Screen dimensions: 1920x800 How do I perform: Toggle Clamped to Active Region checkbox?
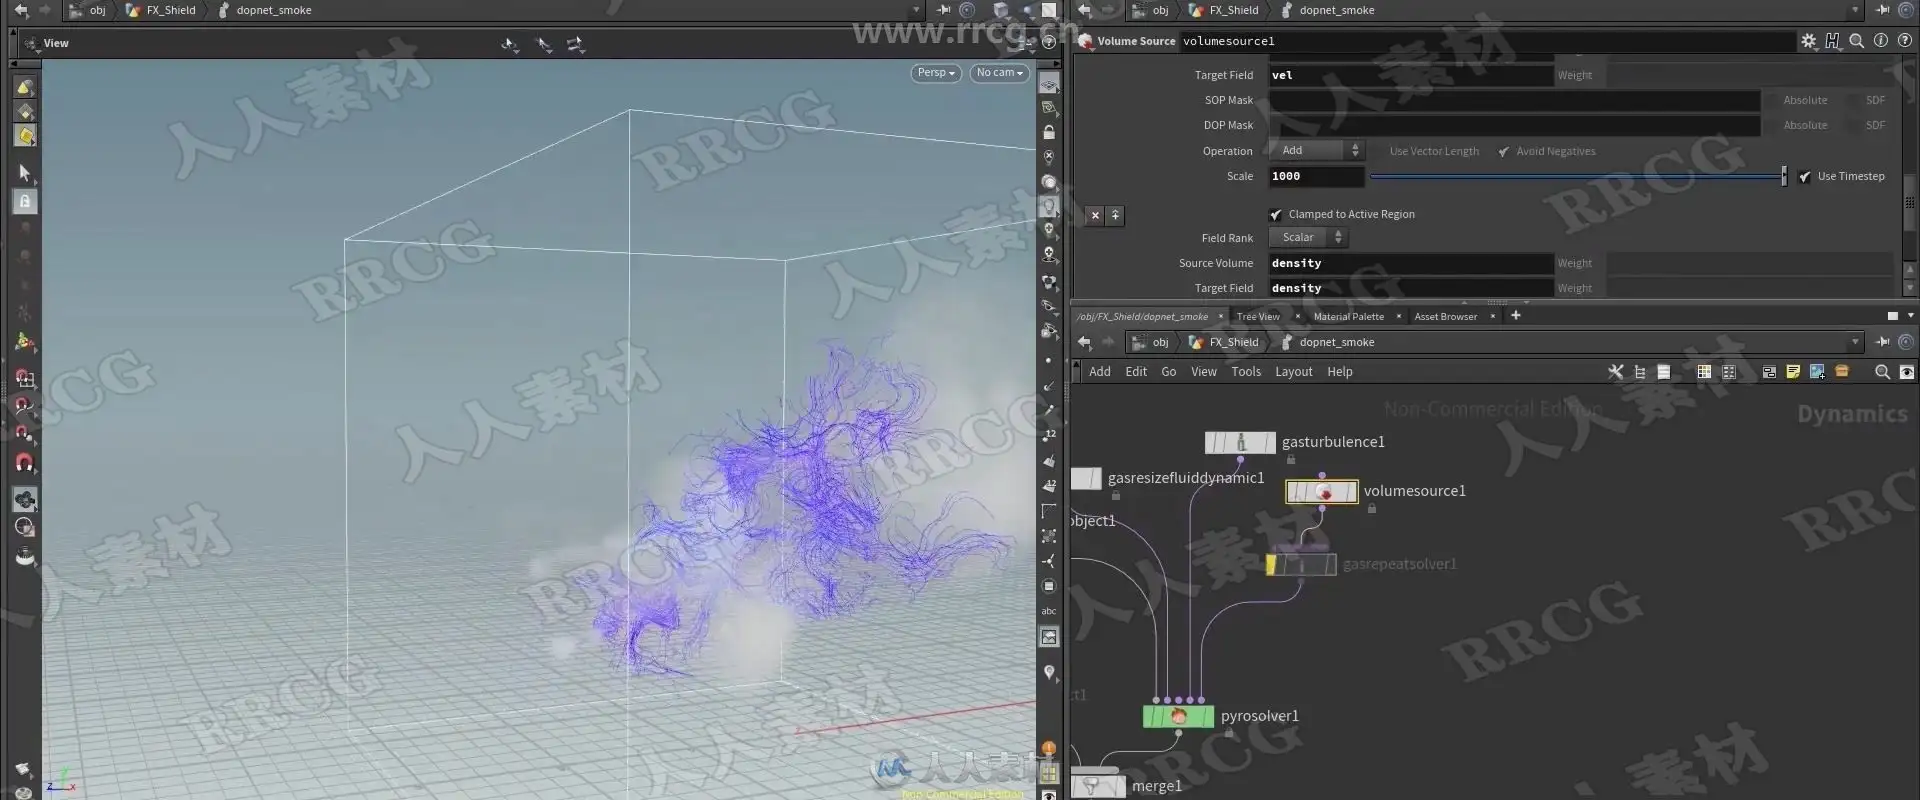(x=1275, y=215)
